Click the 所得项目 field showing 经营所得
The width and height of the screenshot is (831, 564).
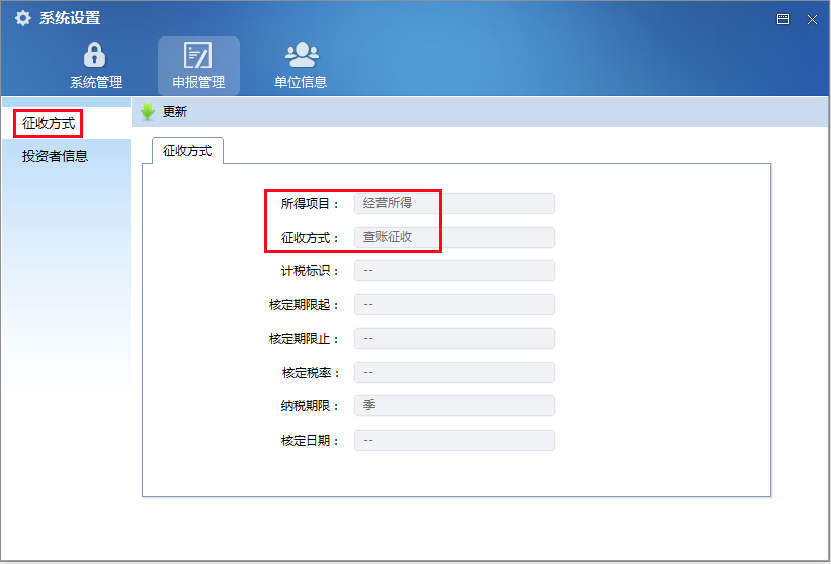click(x=454, y=204)
